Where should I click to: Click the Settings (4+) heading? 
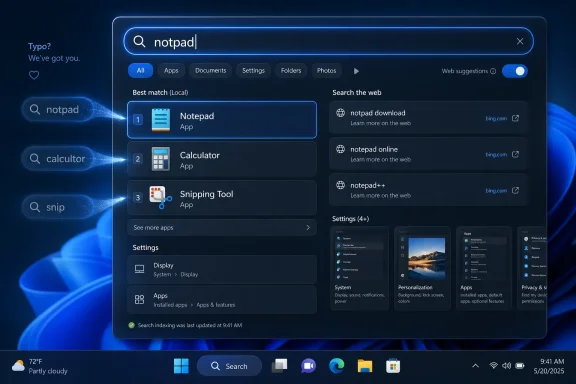coord(350,219)
